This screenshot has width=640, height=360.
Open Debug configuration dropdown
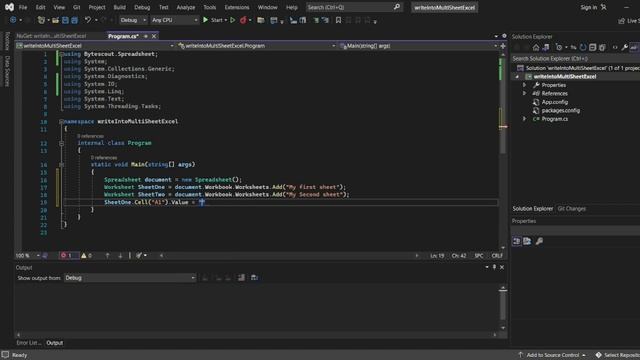(x=133, y=20)
